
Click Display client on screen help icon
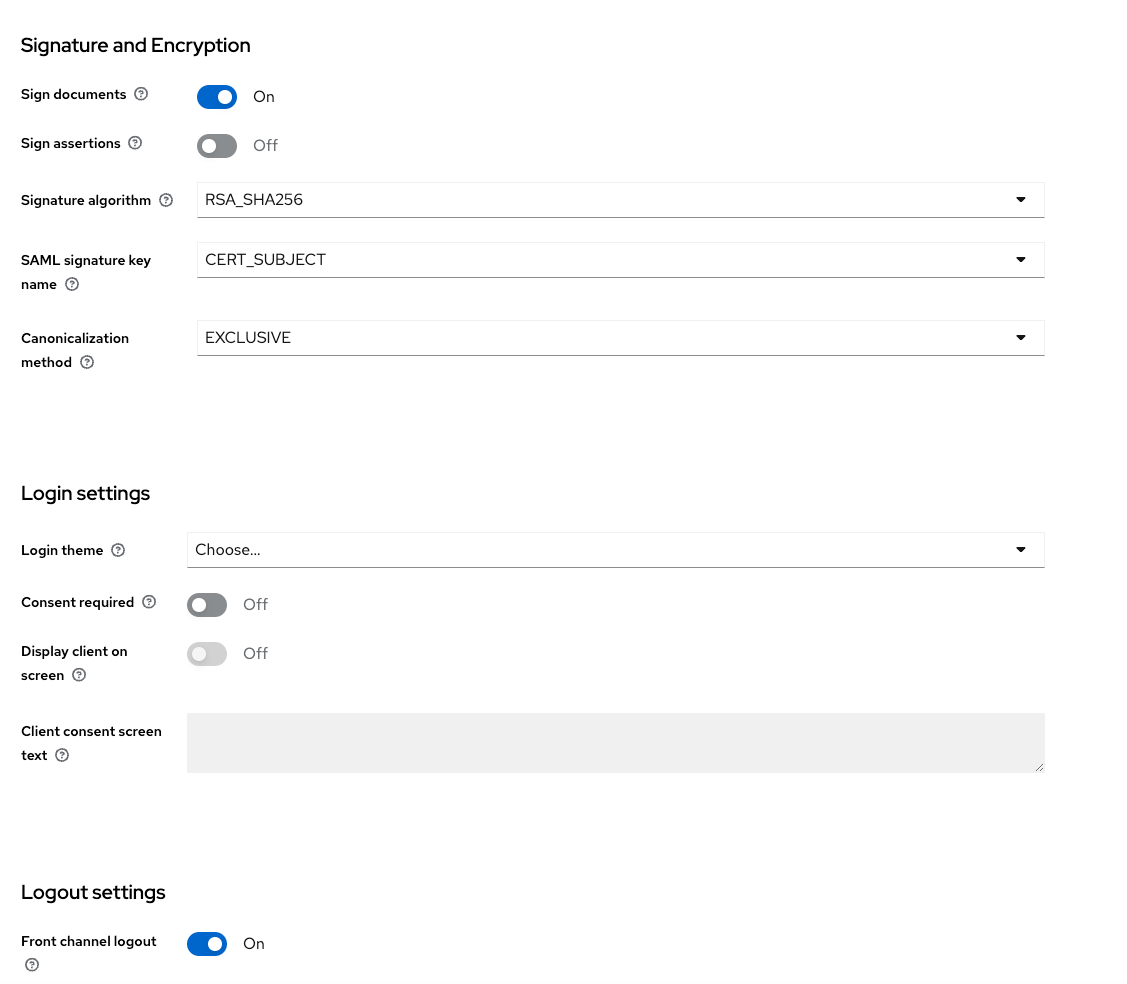click(79, 675)
